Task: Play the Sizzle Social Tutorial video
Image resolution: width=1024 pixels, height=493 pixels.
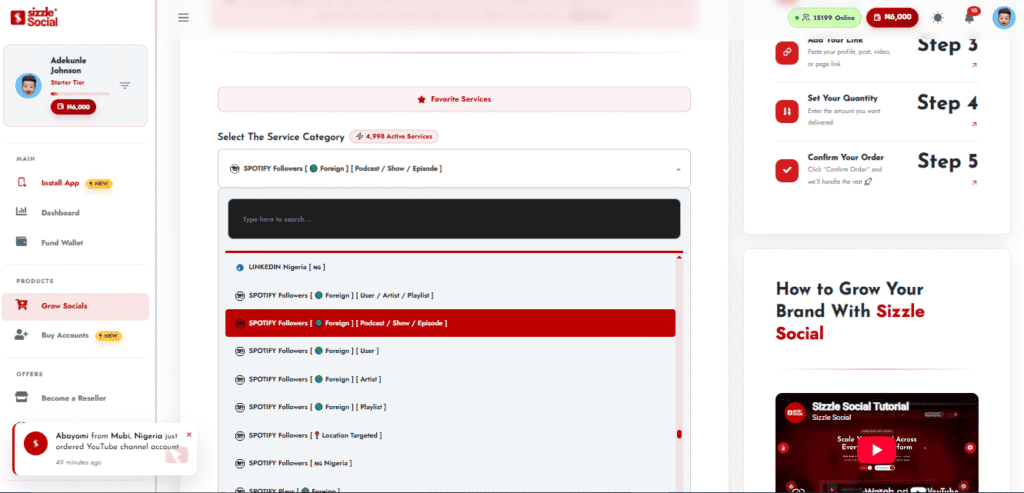Action: pyautogui.click(x=876, y=450)
